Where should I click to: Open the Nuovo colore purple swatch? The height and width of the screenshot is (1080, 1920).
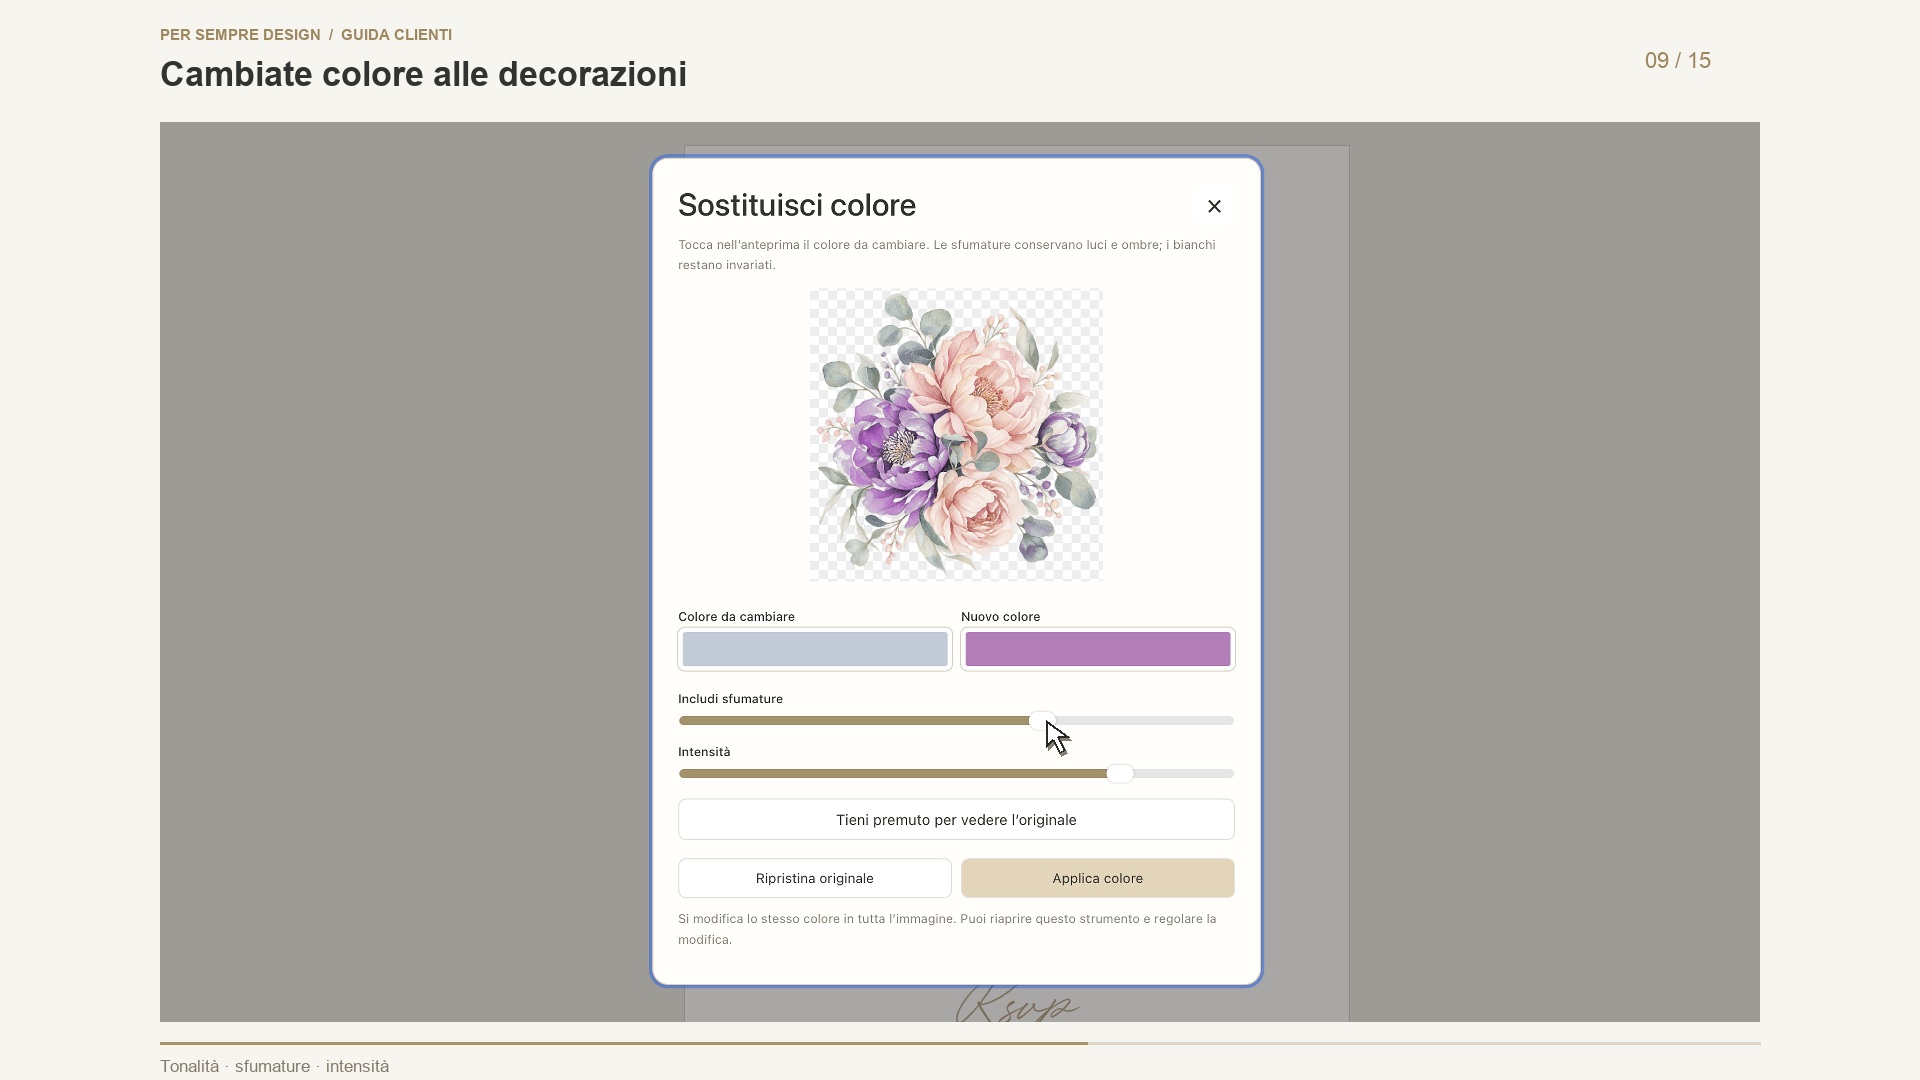pos(1098,649)
